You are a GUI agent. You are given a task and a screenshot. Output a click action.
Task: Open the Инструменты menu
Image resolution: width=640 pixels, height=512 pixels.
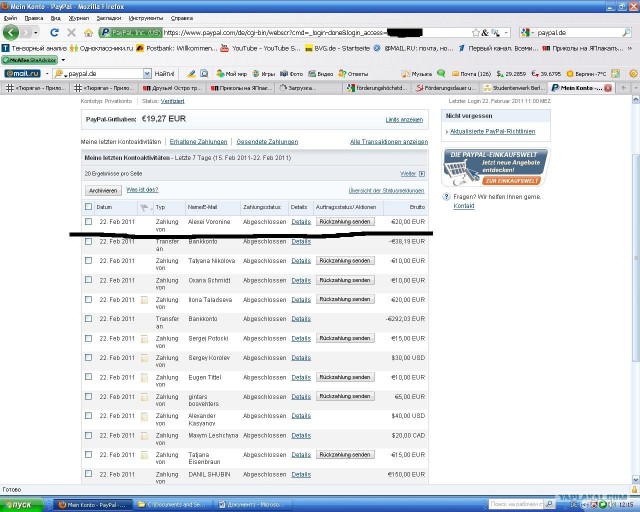(146, 18)
